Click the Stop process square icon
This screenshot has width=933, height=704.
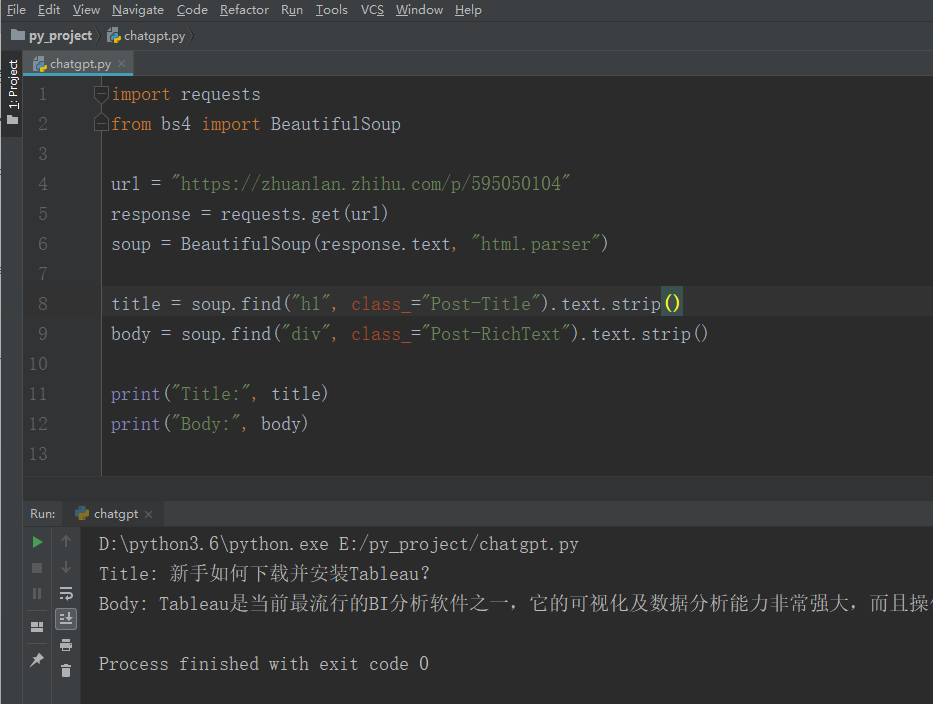tap(37, 568)
